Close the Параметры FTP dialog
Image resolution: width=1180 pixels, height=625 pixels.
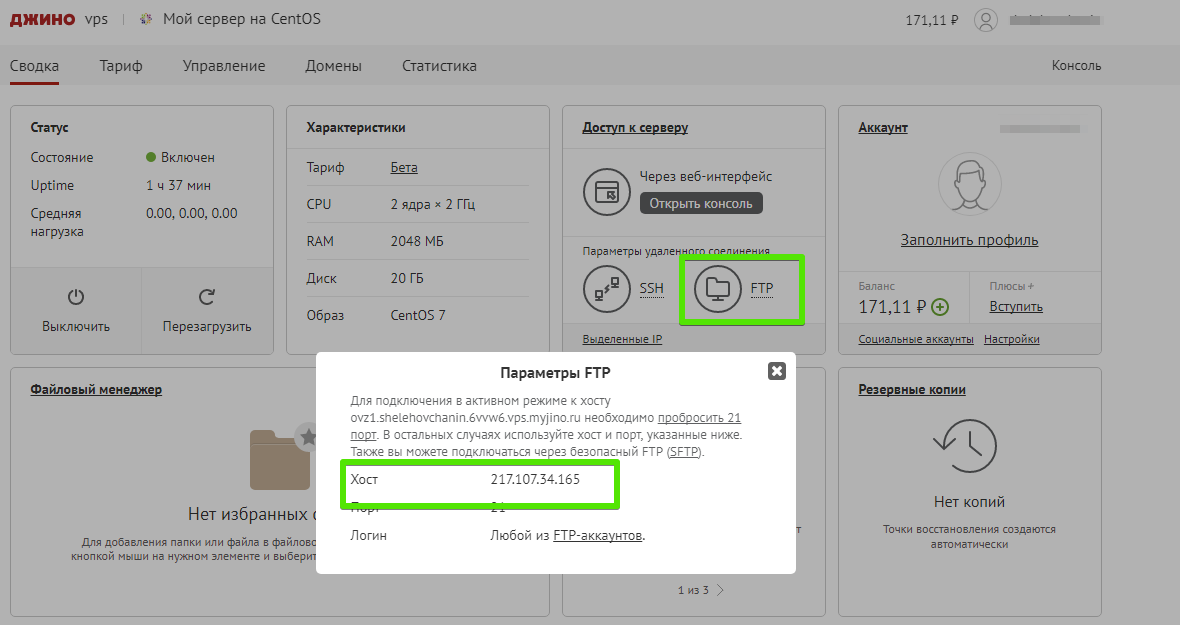[777, 370]
